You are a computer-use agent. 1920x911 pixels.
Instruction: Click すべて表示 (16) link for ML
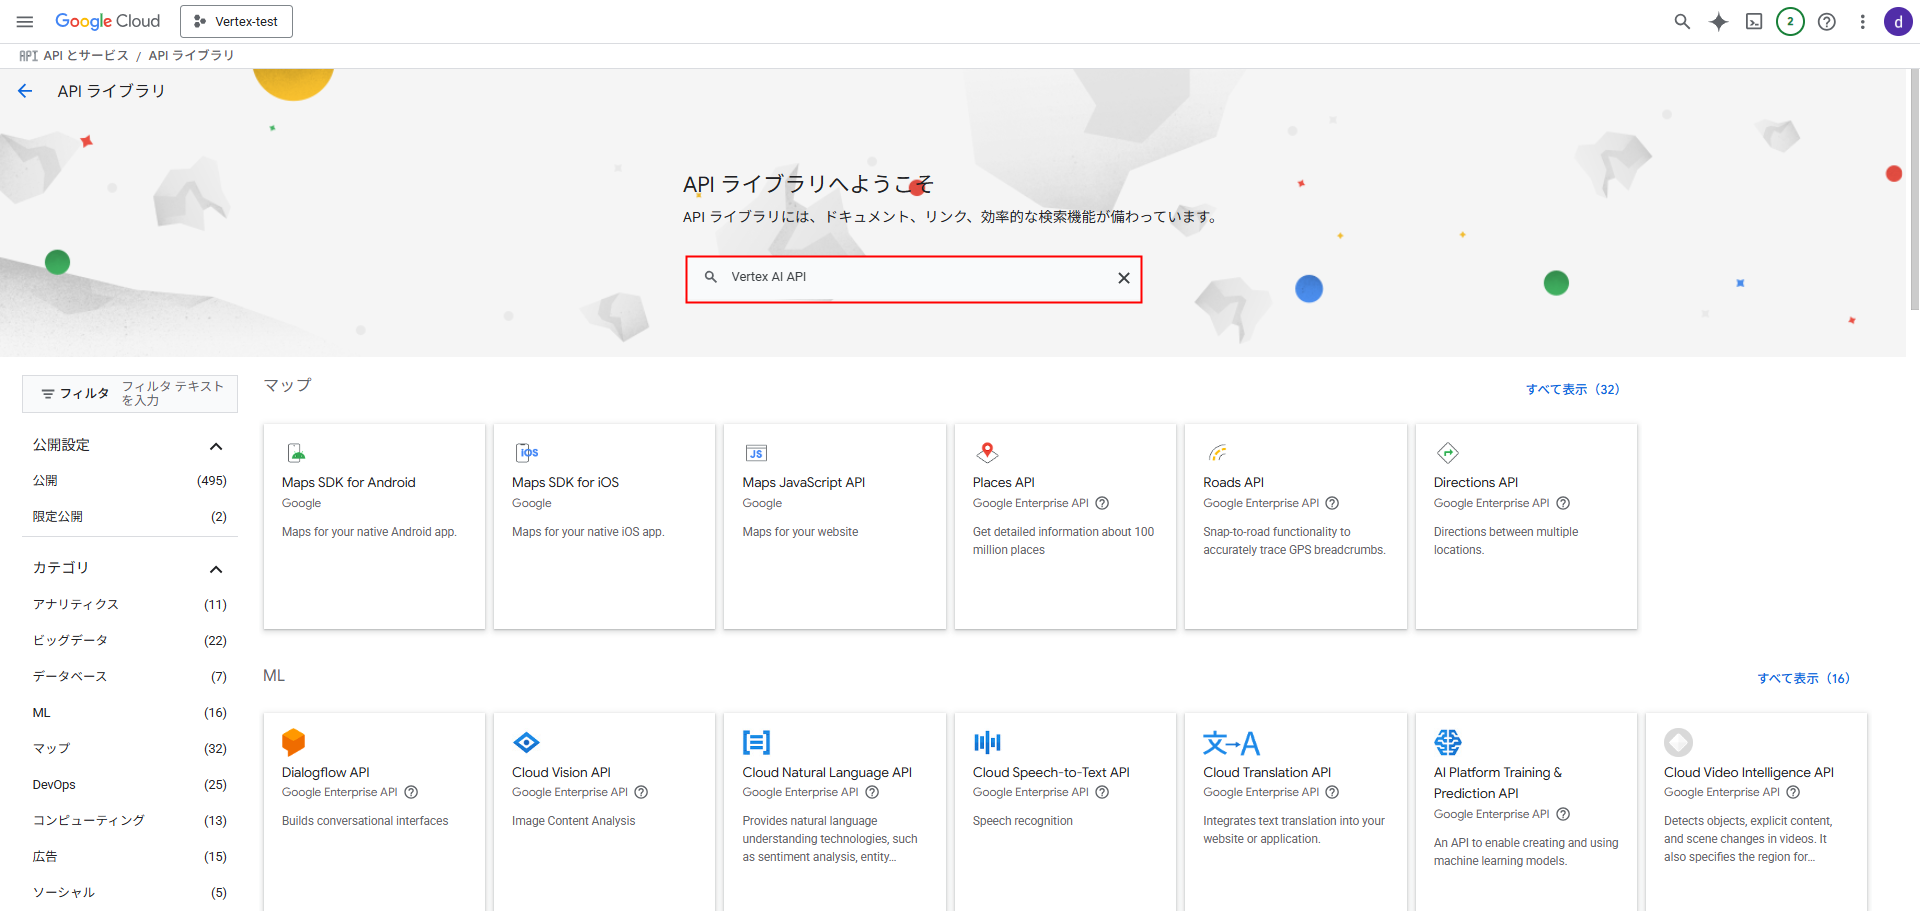click(1803, 678)
